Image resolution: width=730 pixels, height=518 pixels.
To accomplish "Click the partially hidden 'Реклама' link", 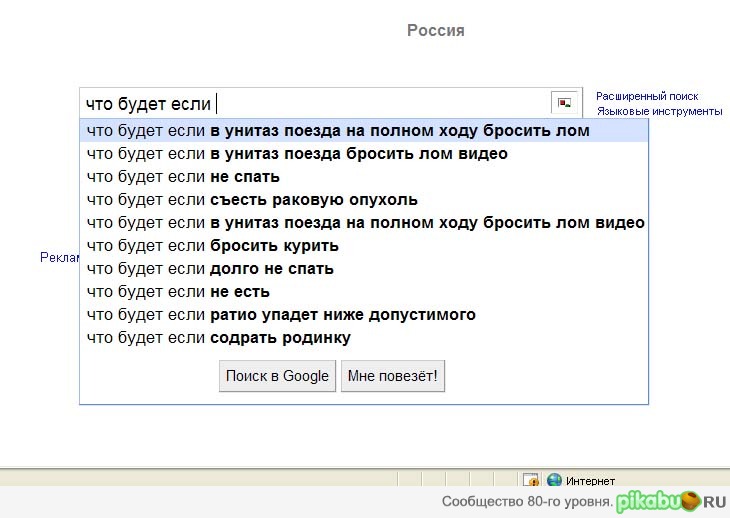I will (59, 258).
